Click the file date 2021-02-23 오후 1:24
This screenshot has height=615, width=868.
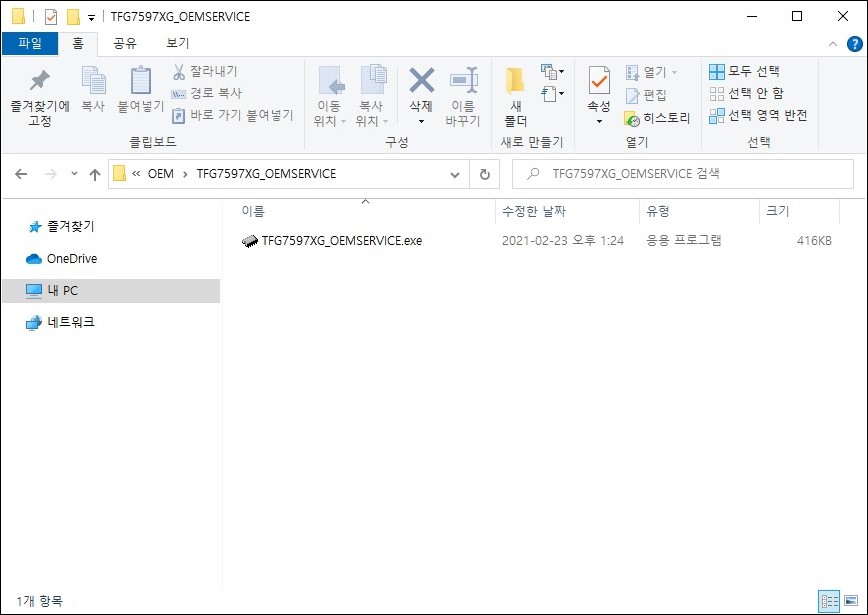pos(562,241)
